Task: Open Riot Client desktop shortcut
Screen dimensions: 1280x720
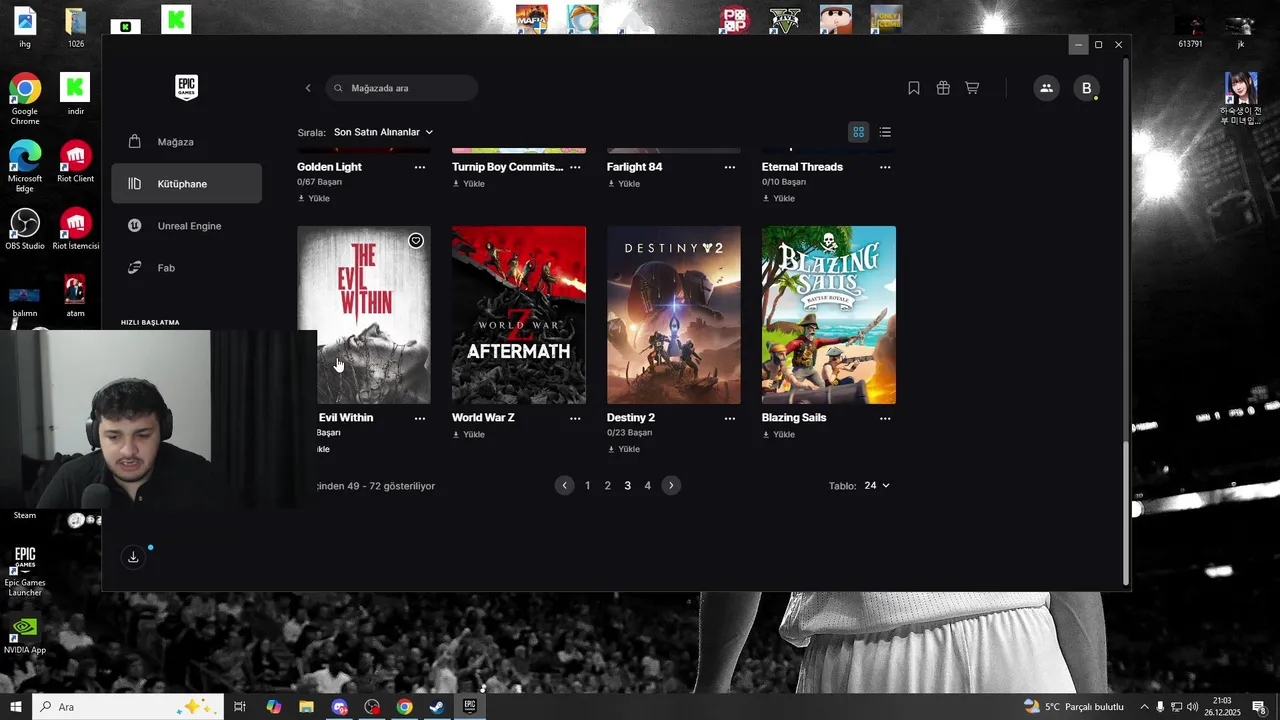Action: coord(76,162)
